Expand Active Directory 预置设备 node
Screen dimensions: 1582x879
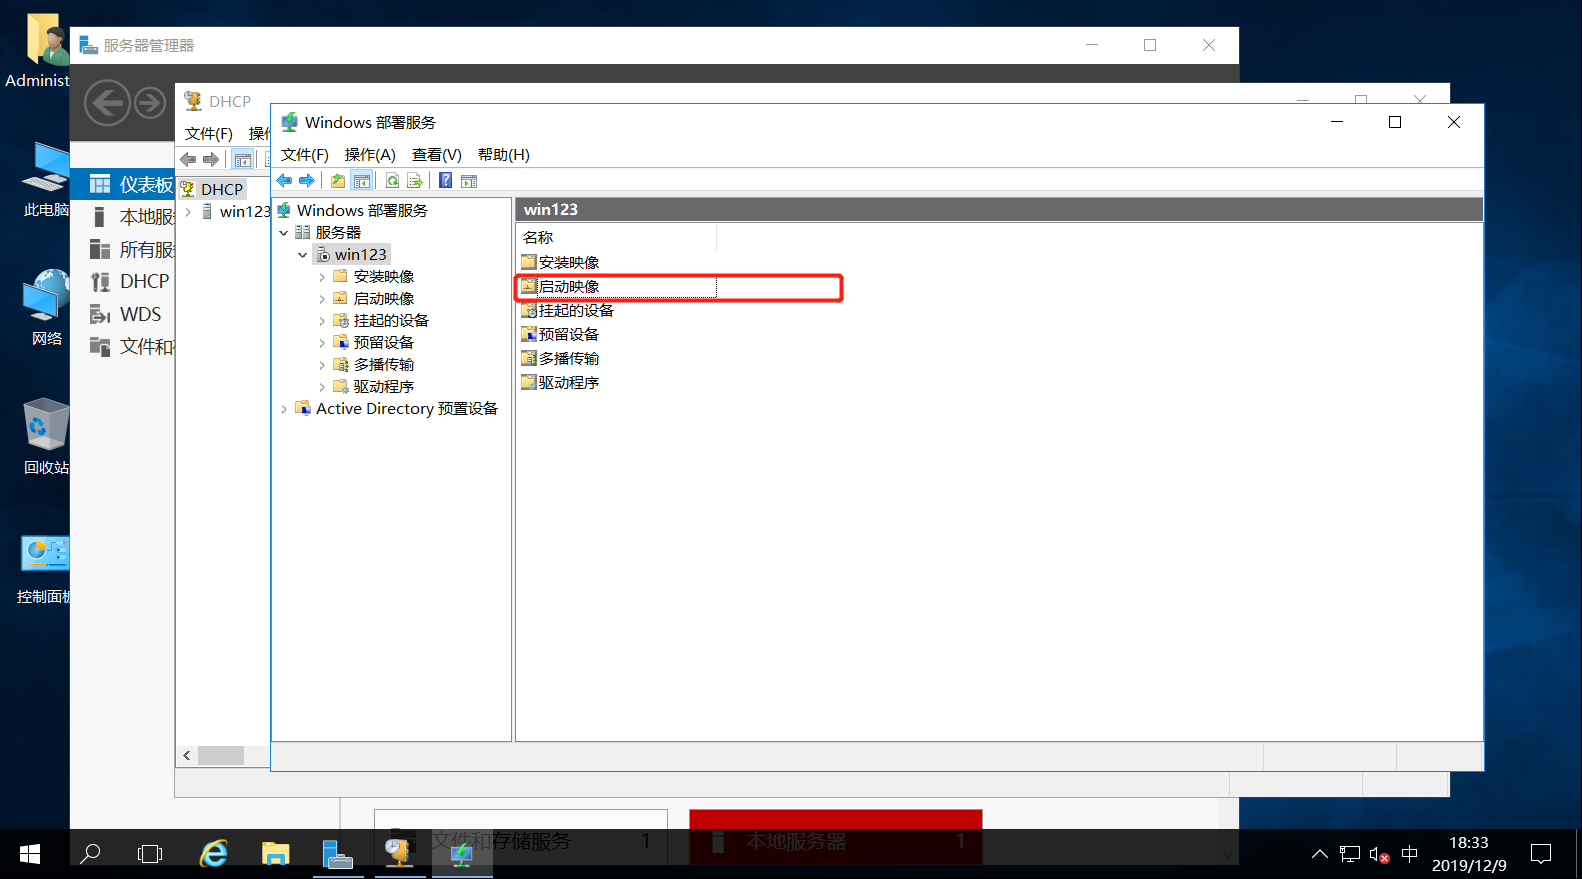click(x=284, y=409)
